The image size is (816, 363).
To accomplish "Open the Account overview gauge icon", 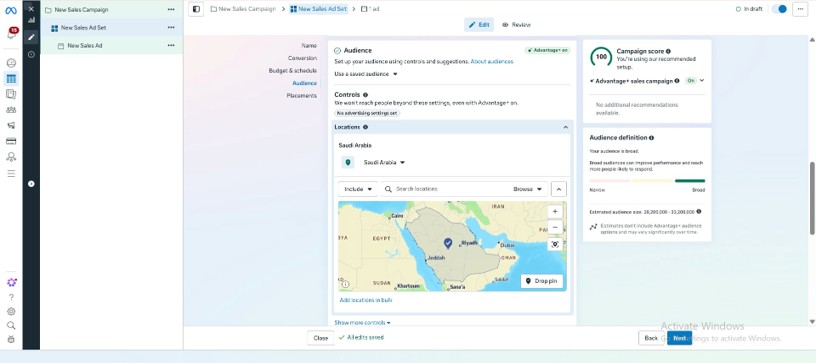I will [x=11, y=63].
